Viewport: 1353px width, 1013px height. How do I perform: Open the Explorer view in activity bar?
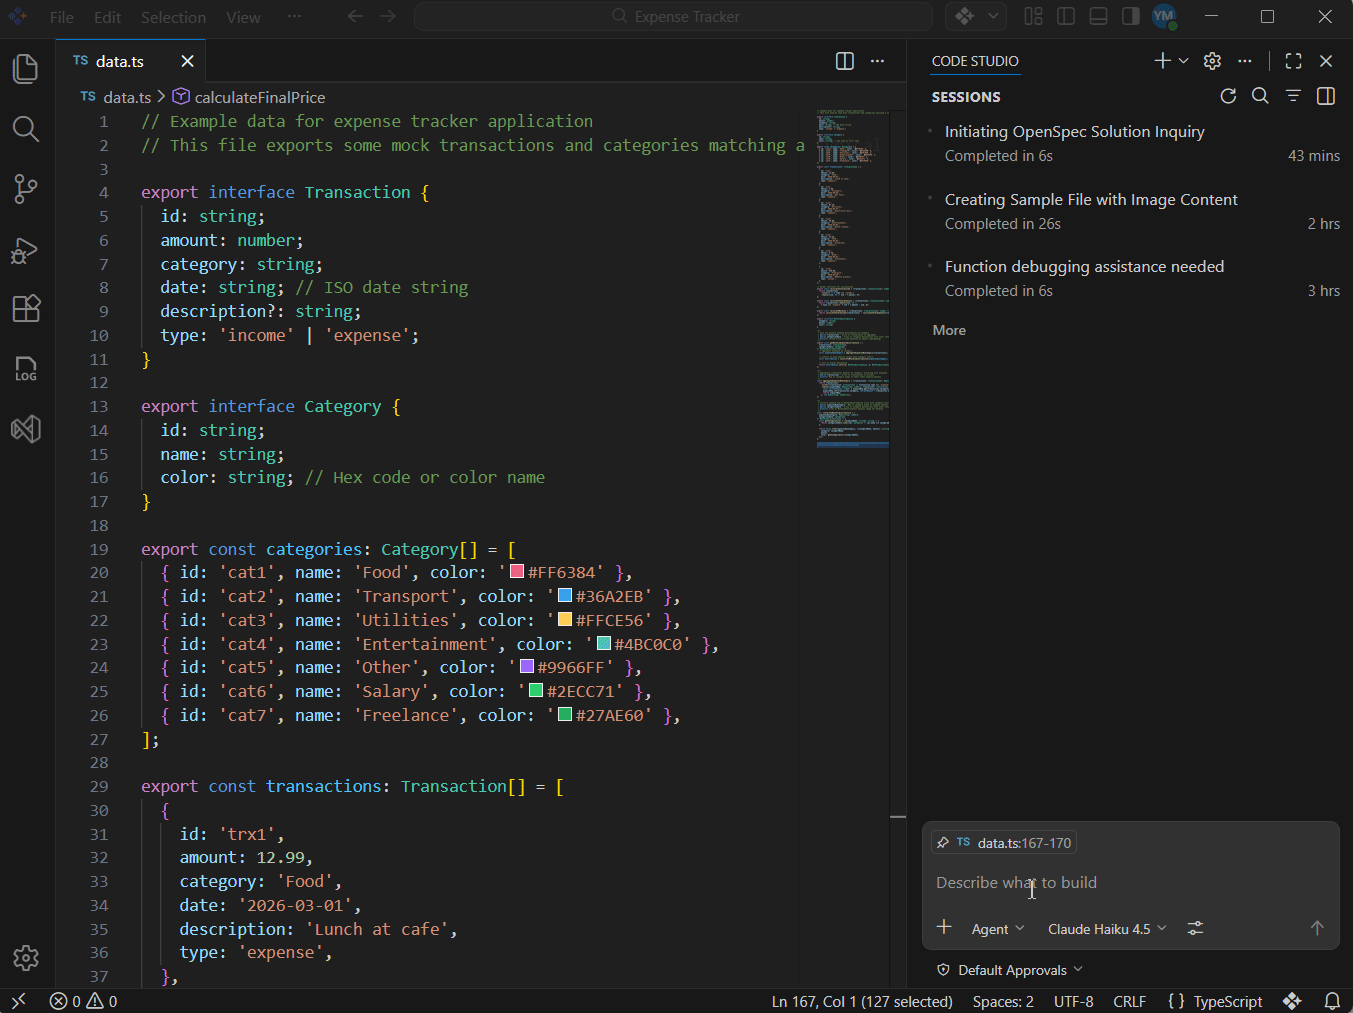[26, 69]
